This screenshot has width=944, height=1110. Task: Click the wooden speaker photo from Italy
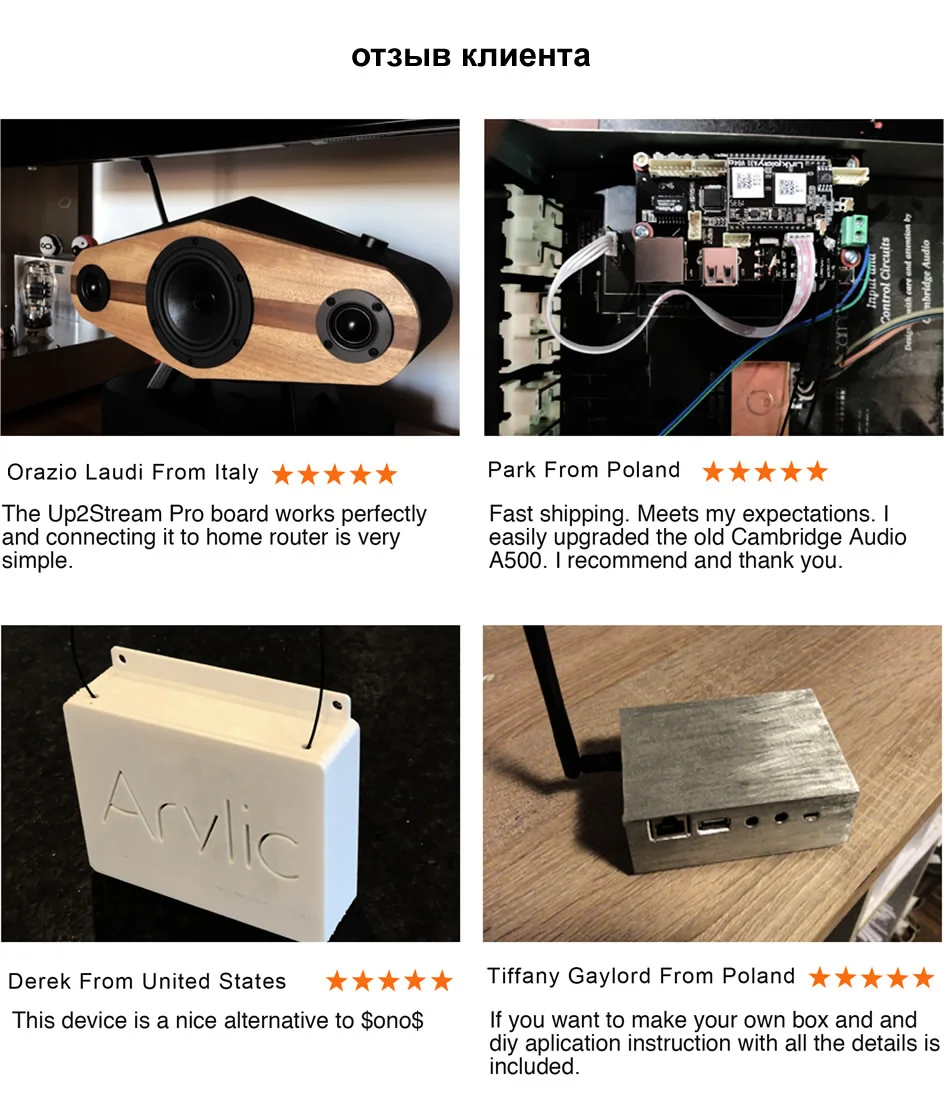(x=230, y=277)
